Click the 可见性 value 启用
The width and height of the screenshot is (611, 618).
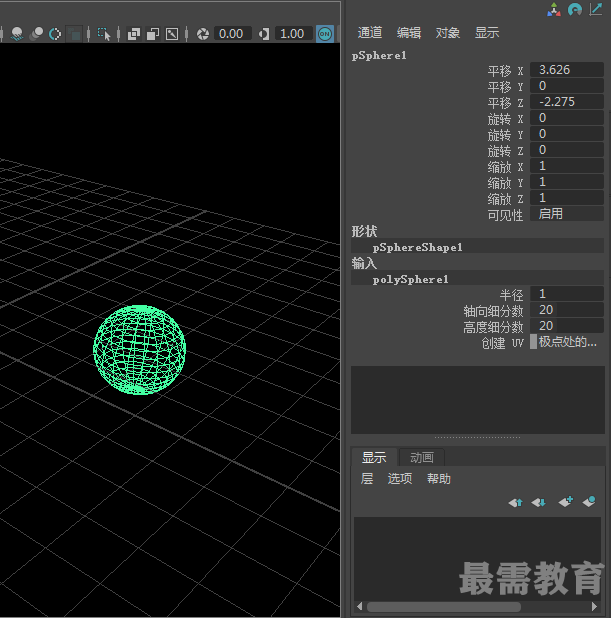coord(566,214)
